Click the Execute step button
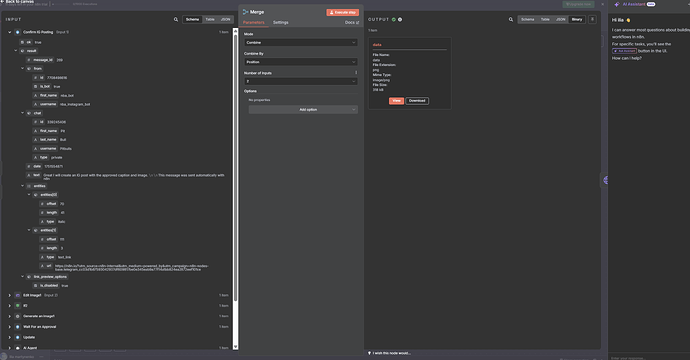The image size is (690, 360). pos(343,12)
